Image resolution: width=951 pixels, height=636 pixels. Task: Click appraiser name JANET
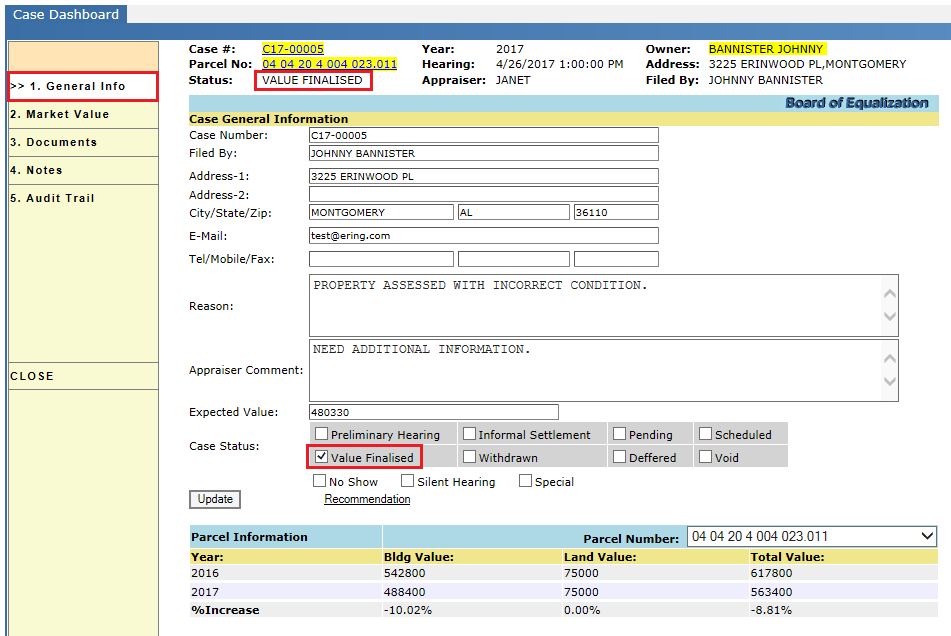[513, 80]
